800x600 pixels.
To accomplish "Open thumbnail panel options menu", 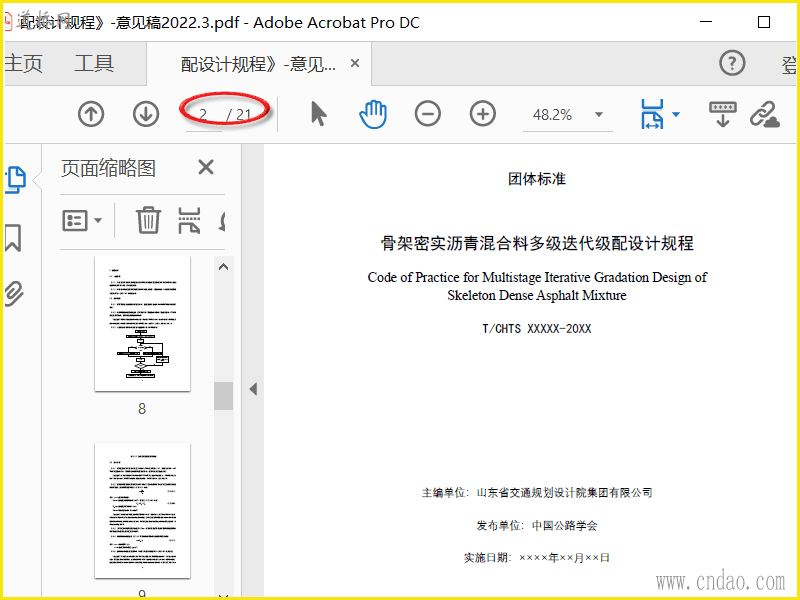I will coord(82,221).
